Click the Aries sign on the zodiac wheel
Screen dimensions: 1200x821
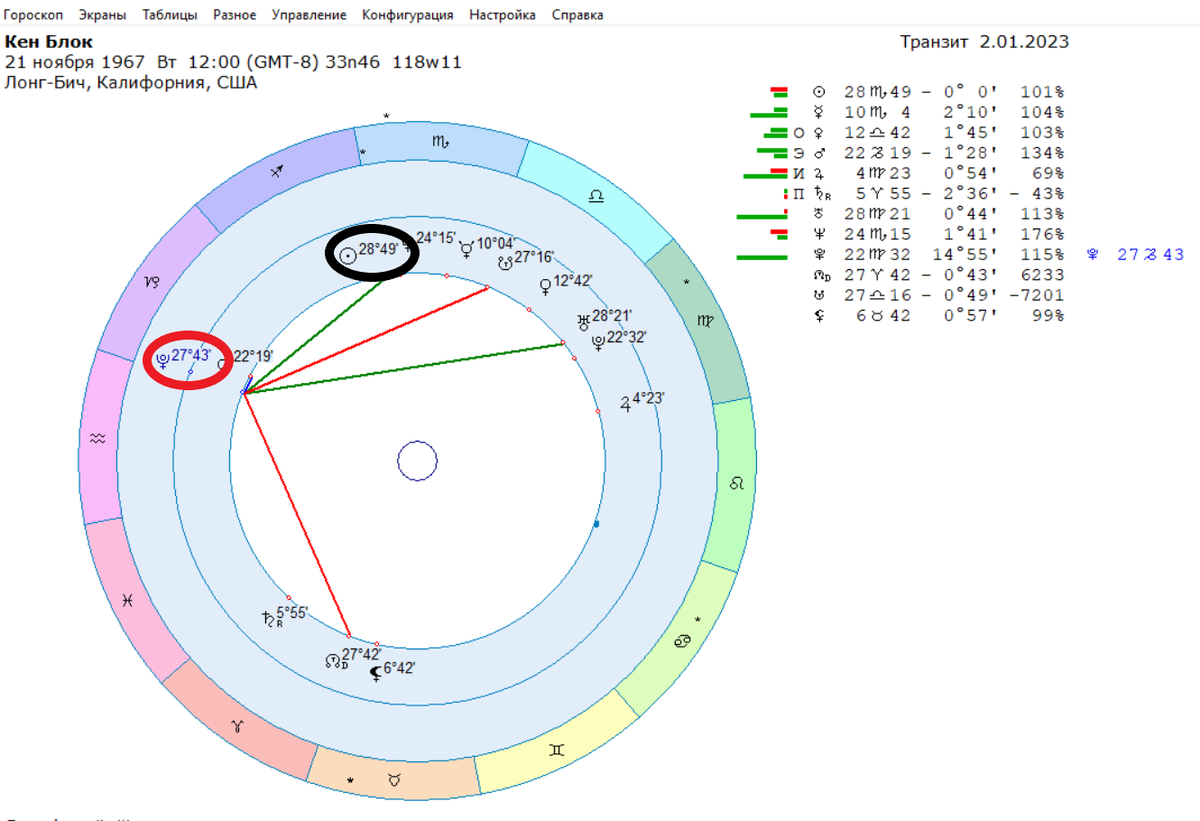pyautogui.click(x=238, y=725)
